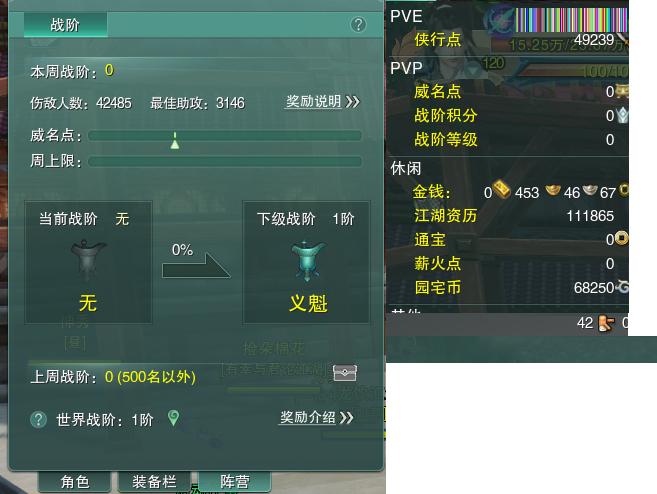
Task: Select the teal 义魁 next rank trophy icon
Action: click(307, 261)
